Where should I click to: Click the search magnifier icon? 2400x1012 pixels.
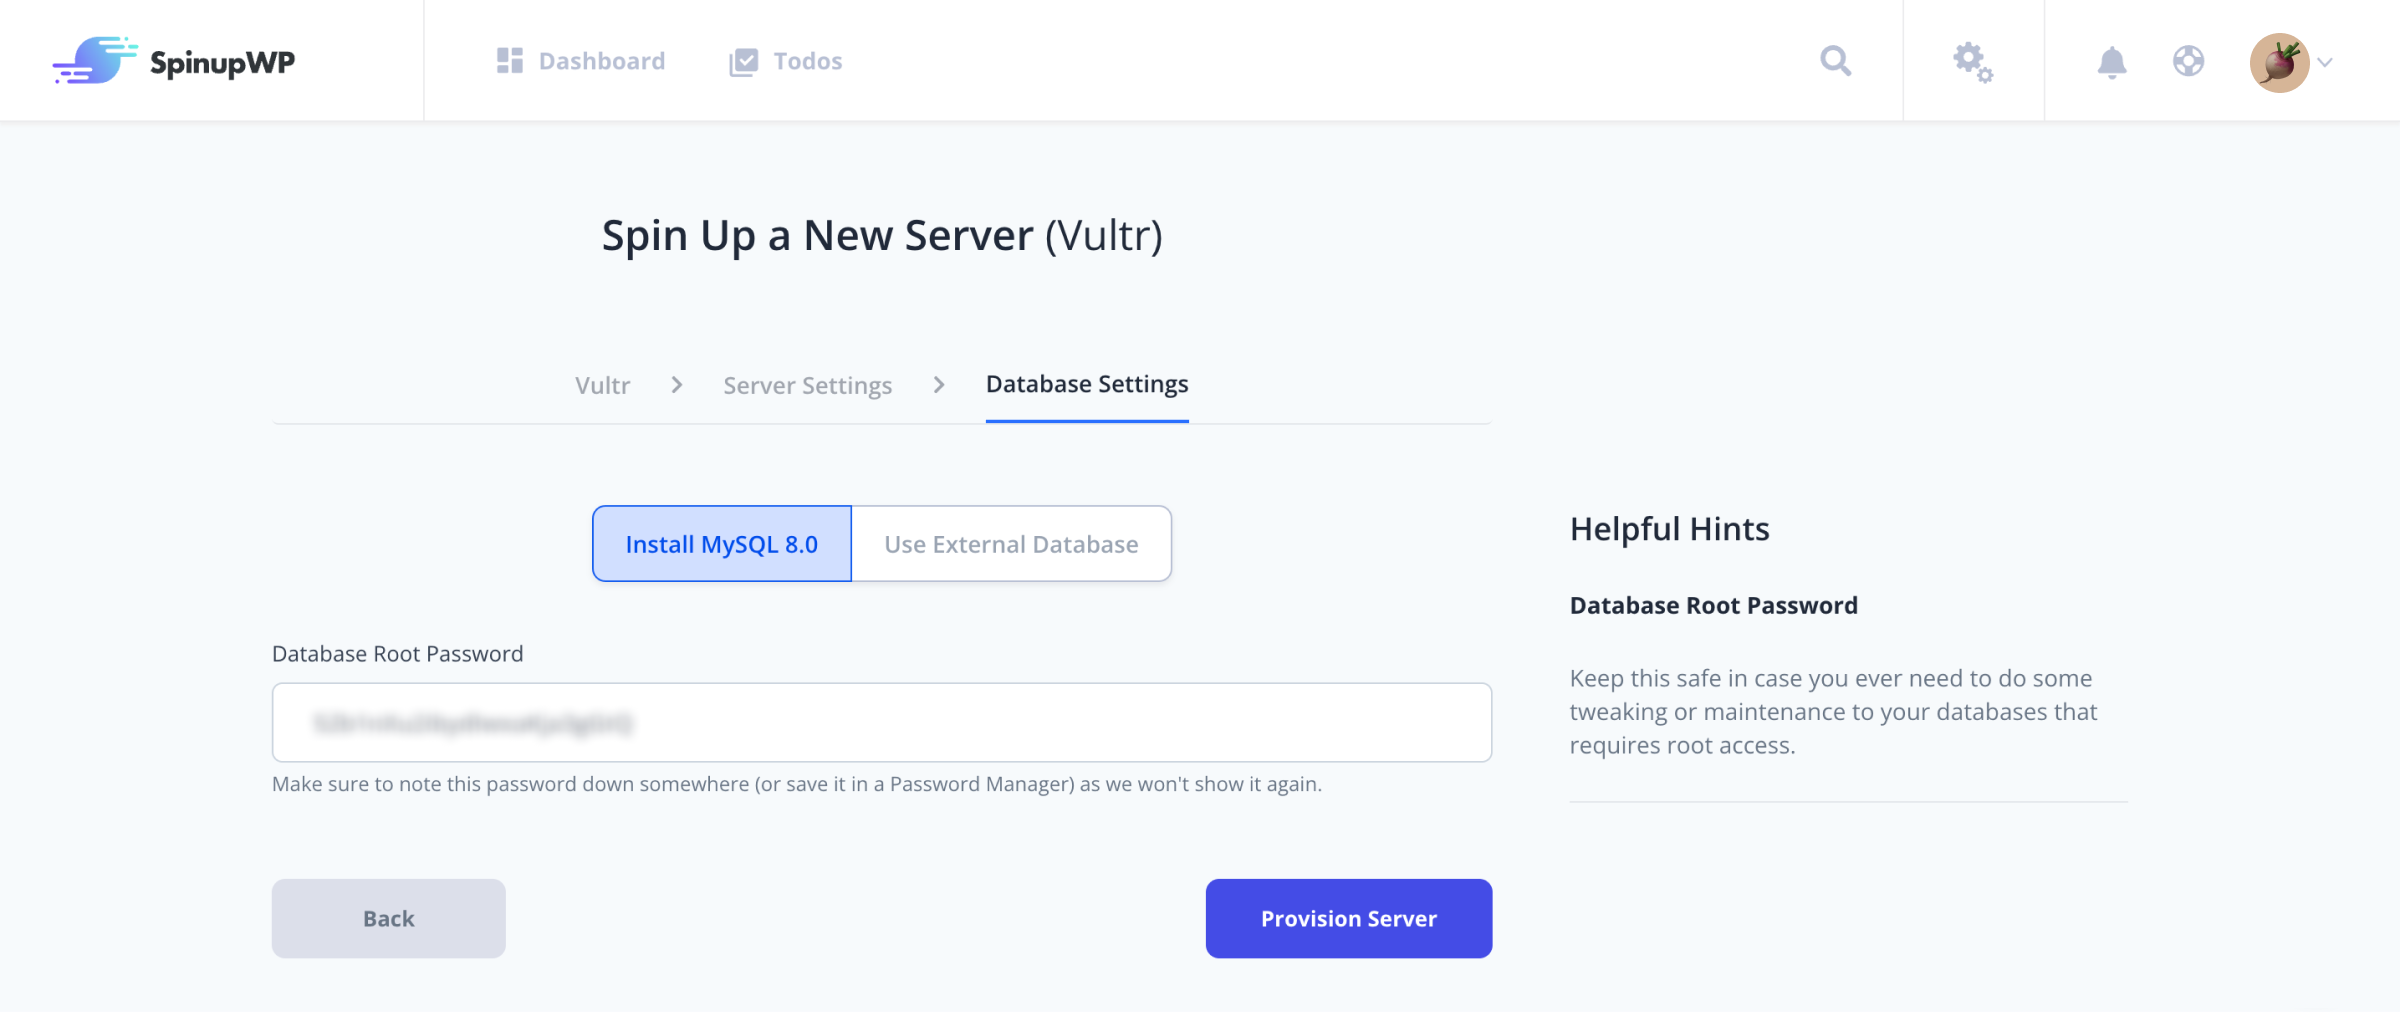1835,61
